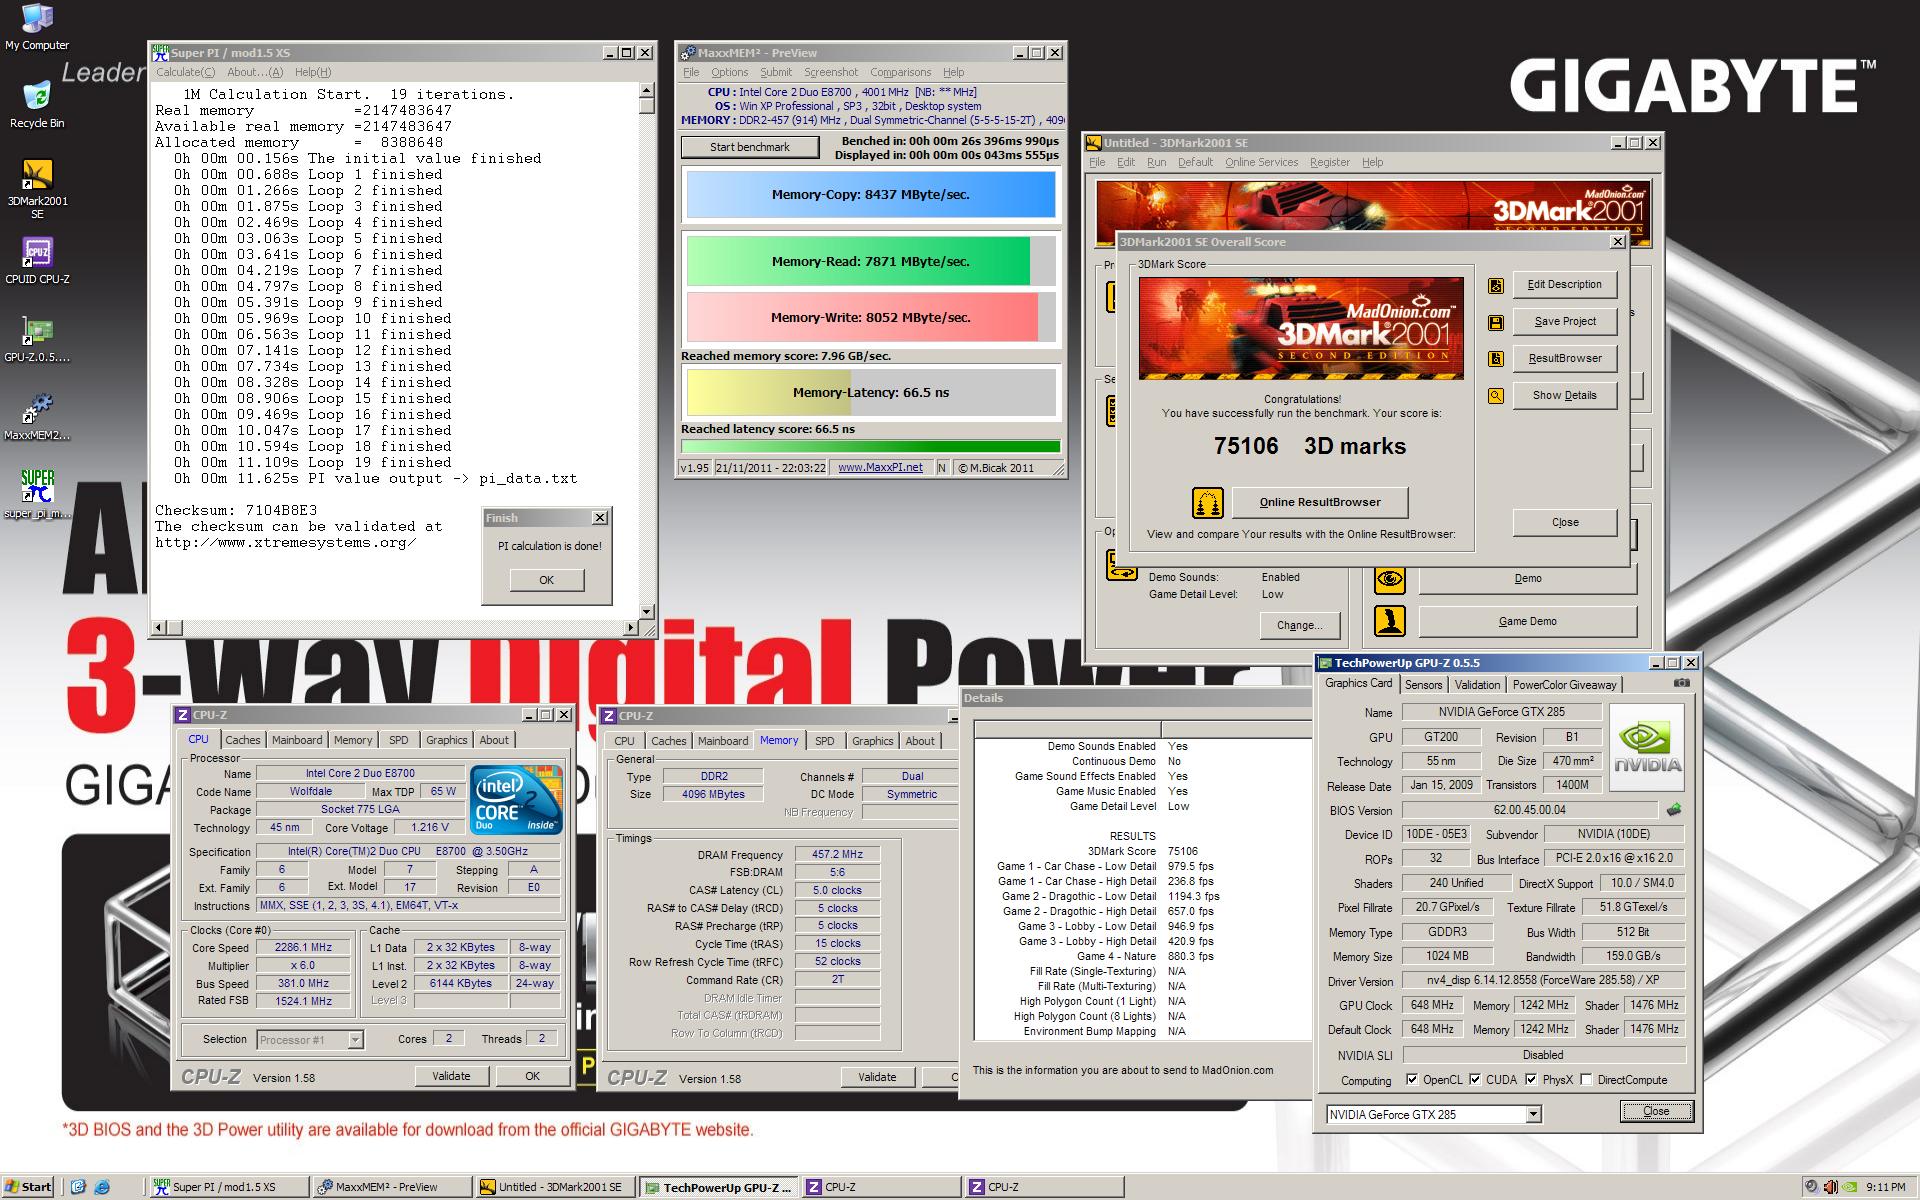
Task: Open the Screenshot menu in MaxxMEM
Action: [831, 72]
